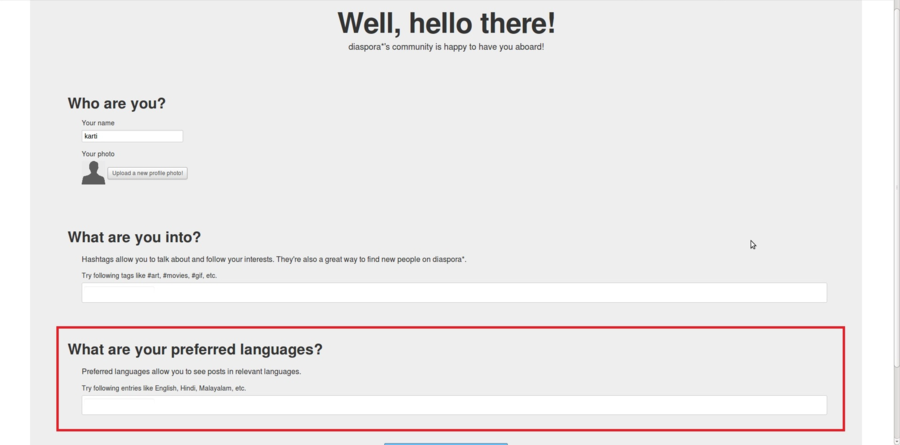This screenshot has height=445, width=900.
Task: Click the Your photo label
Action: 98,154
